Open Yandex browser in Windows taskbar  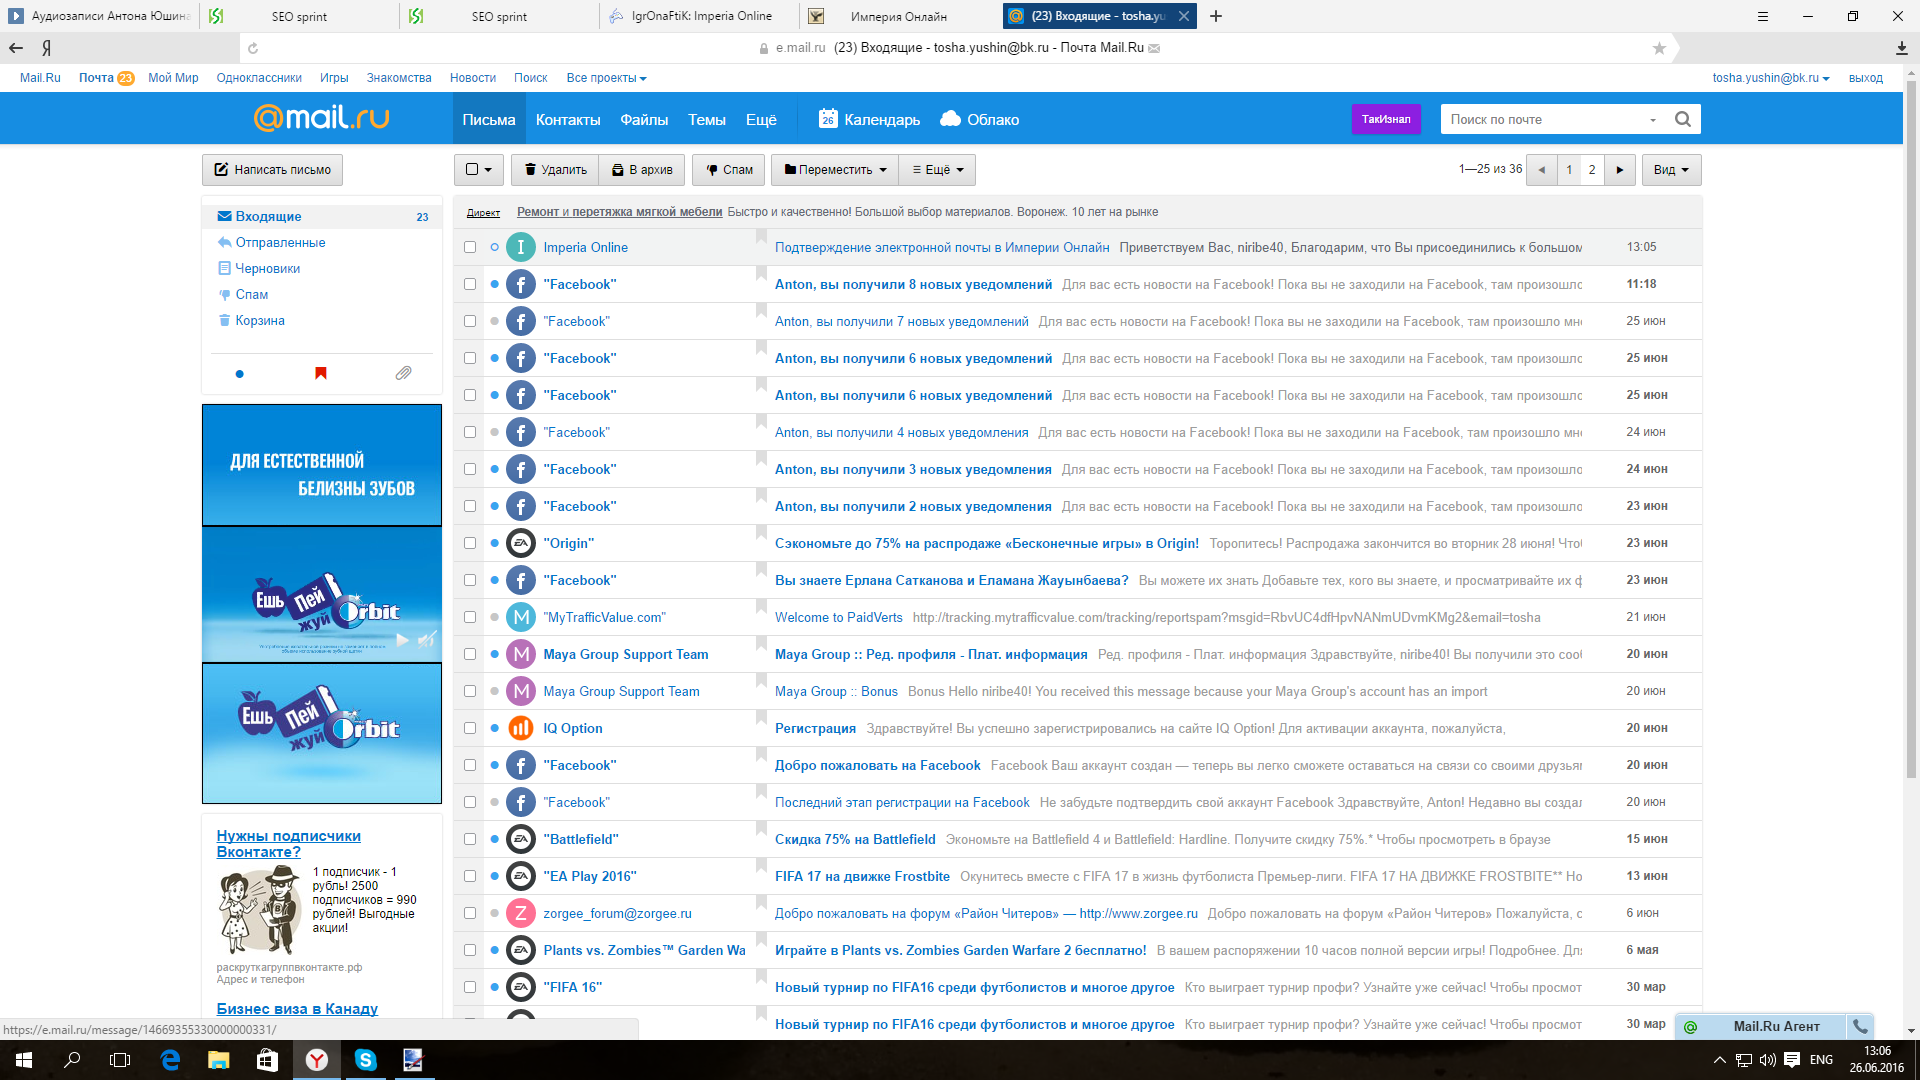tap(316, 1060)
